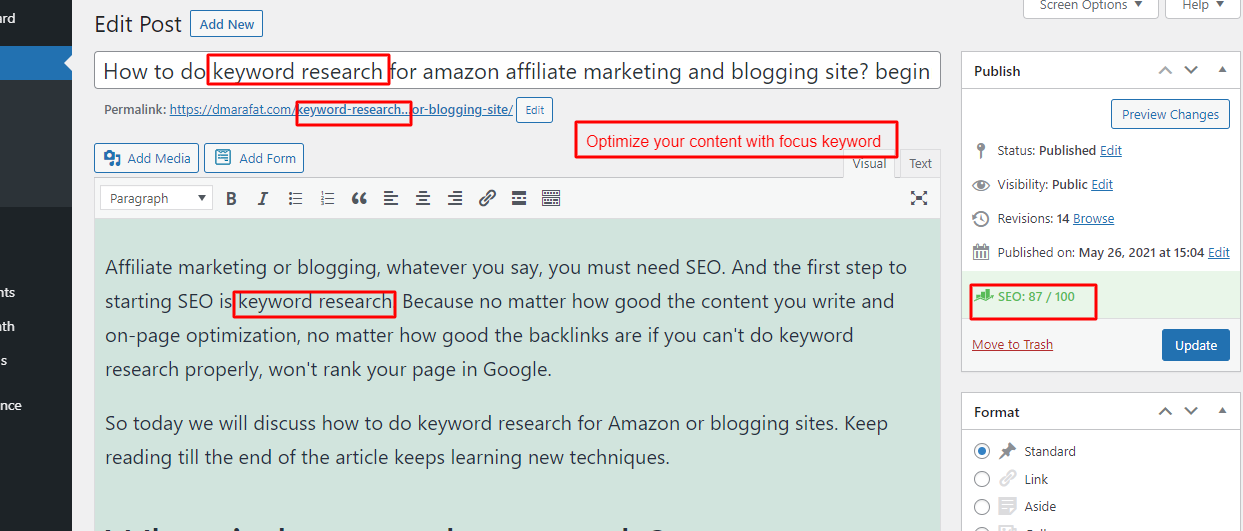
Task: Toggle the toolbar (kitchen sink) icon
Action: (551, 198)
